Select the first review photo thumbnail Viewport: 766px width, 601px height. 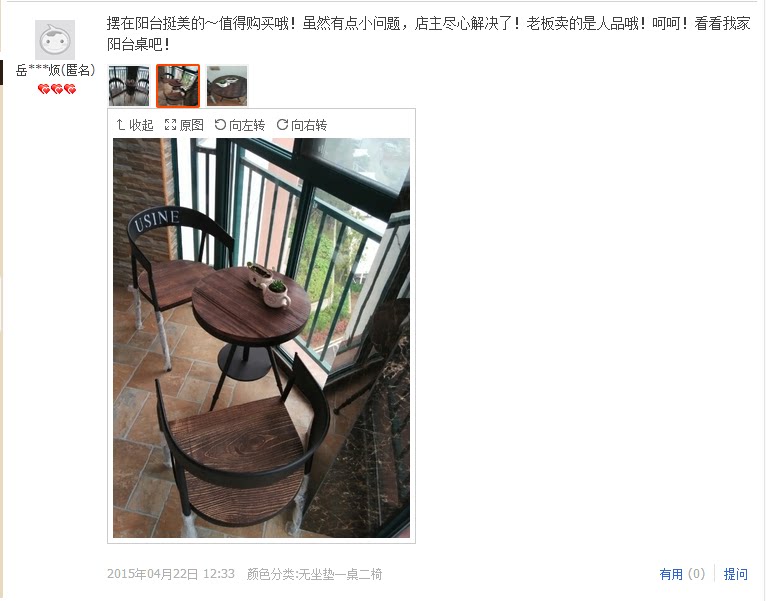pyautogui.click(x=129, y=86)
